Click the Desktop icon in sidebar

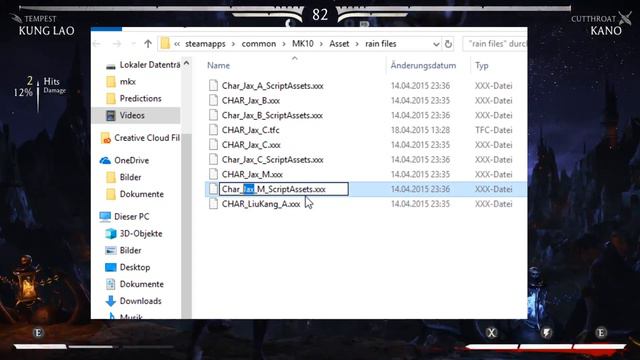(111, 267)
